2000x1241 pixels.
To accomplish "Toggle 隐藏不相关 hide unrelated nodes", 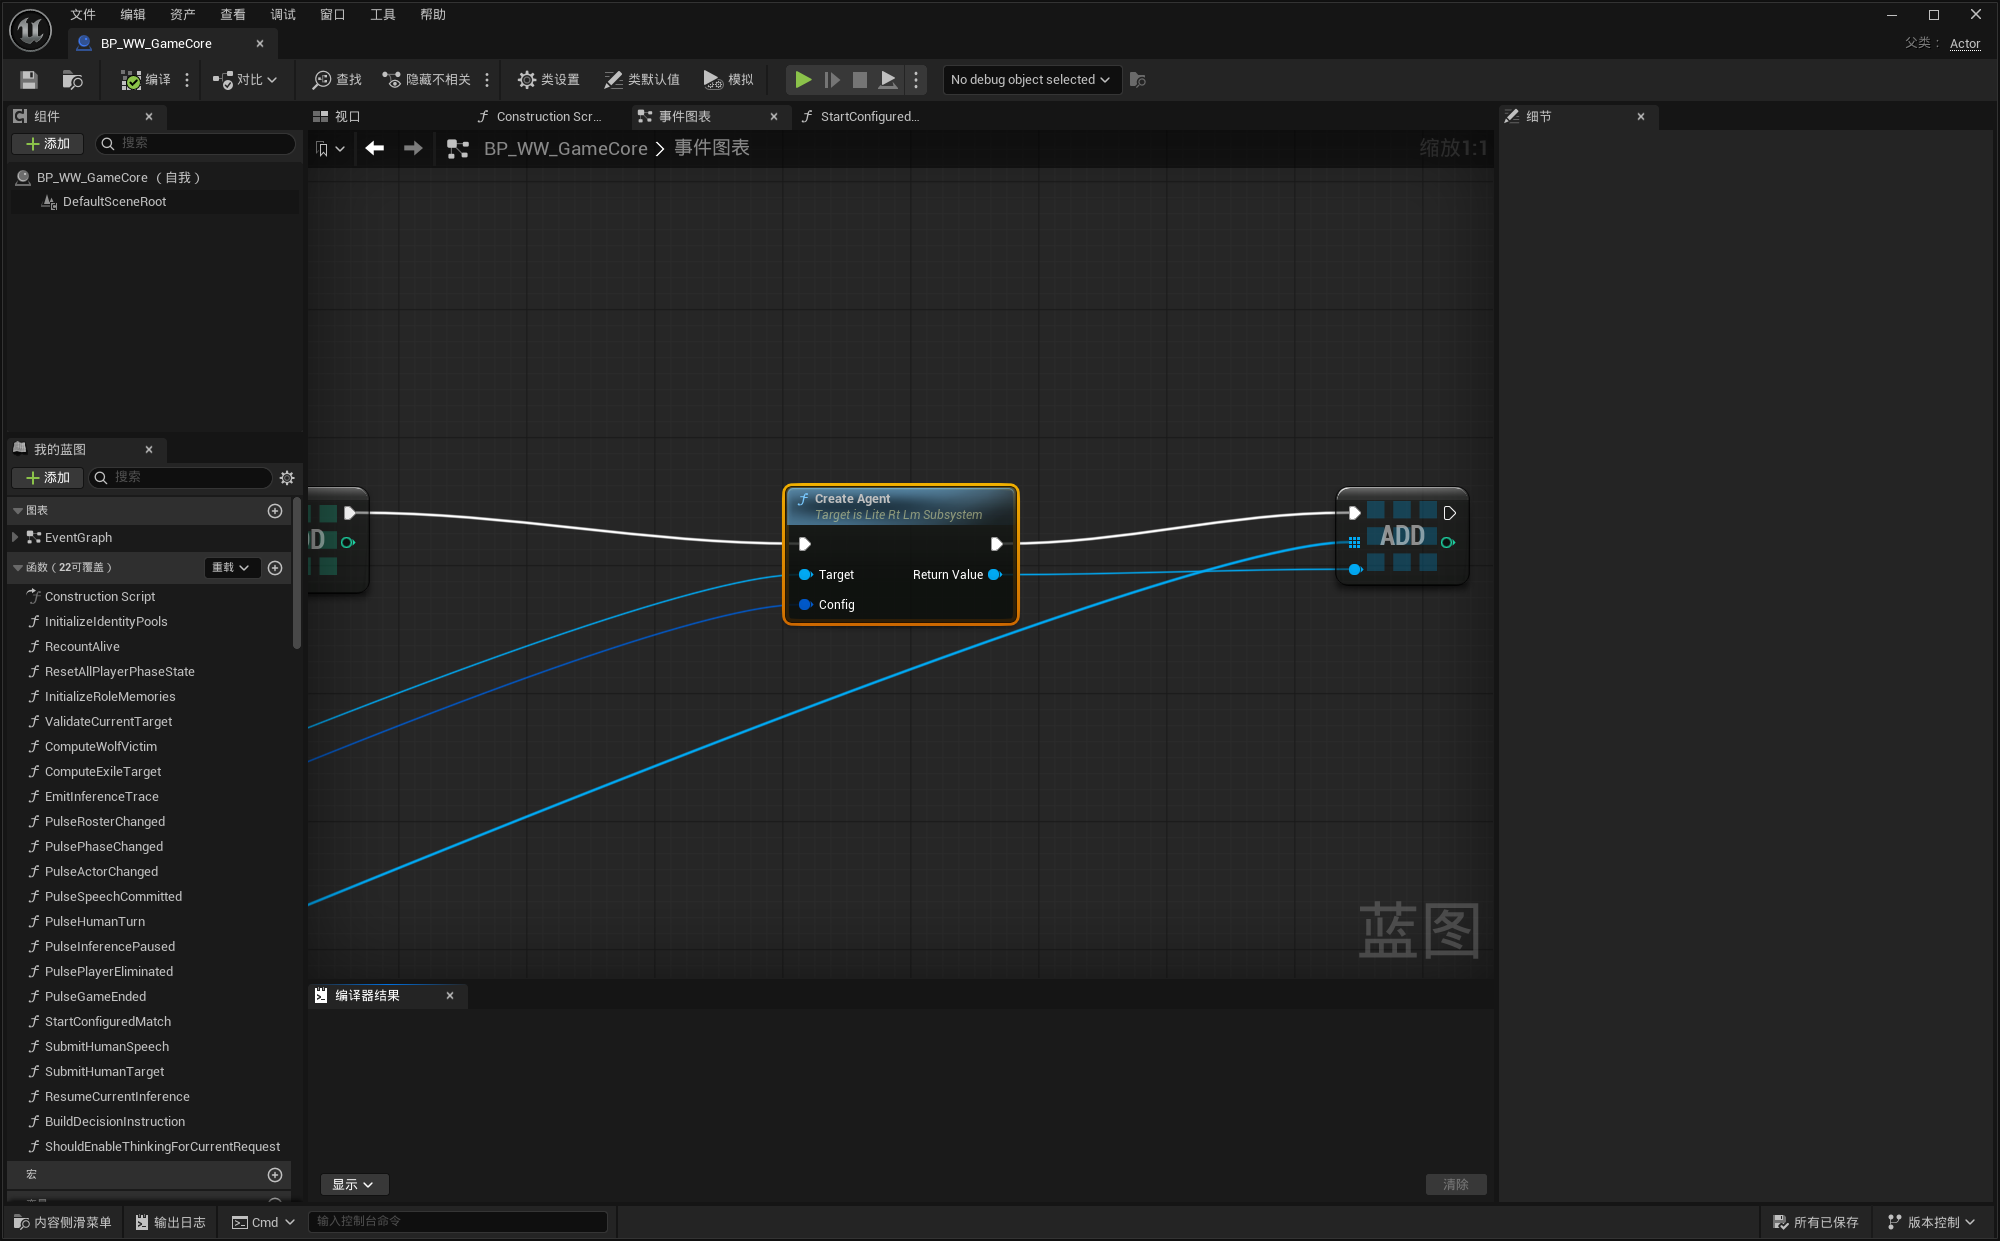I will pos(427,80).
